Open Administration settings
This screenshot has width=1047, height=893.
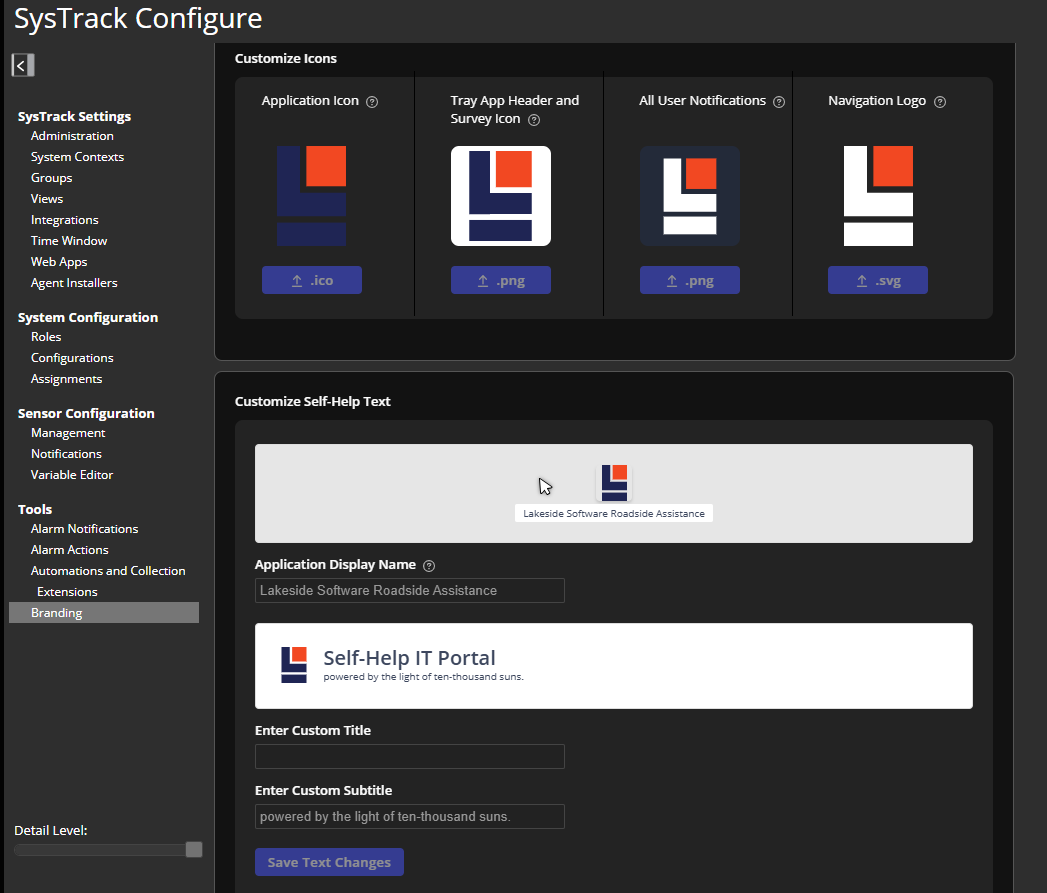click(x=72, y=136)
